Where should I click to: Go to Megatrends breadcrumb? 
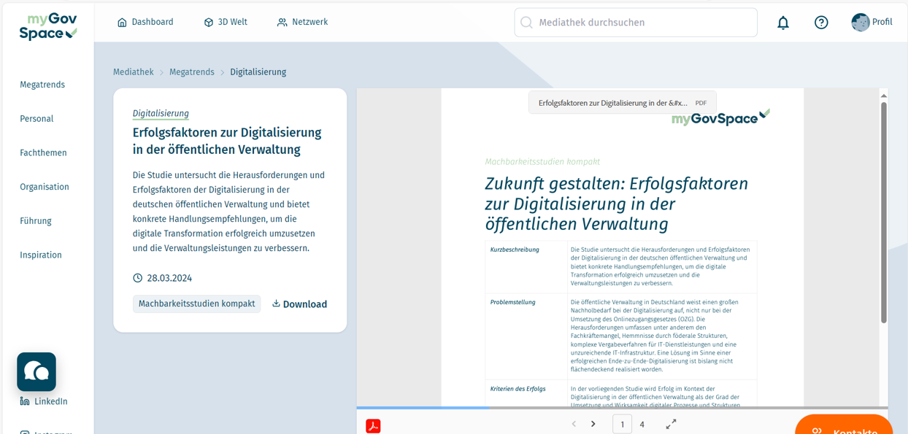(x=192, y=72)
